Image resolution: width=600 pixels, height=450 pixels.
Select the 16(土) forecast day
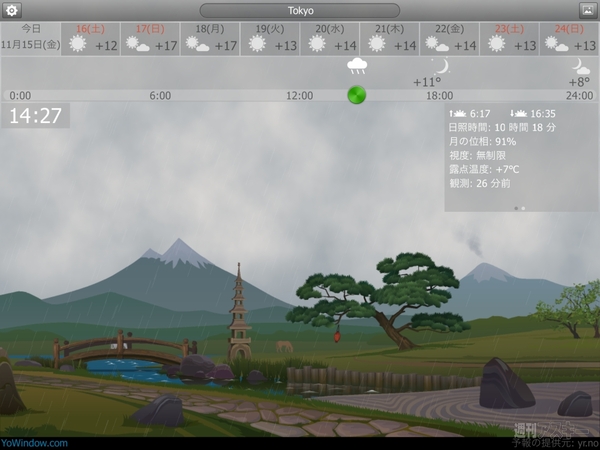coord(90,39)
